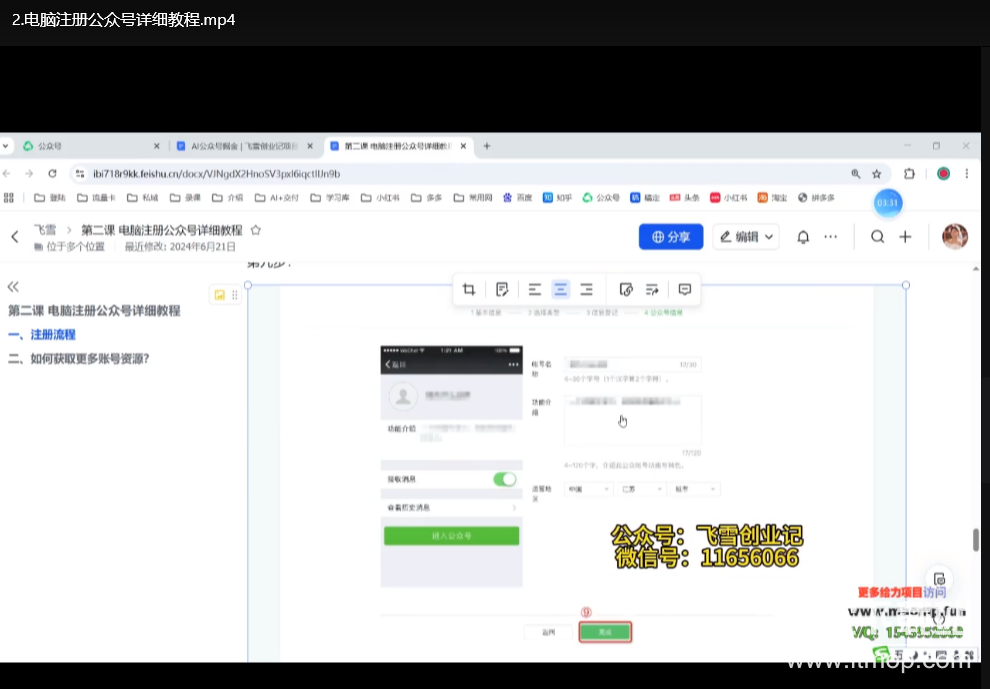Open a new browser tab
The image size is (990, 689).
[487, 146]
